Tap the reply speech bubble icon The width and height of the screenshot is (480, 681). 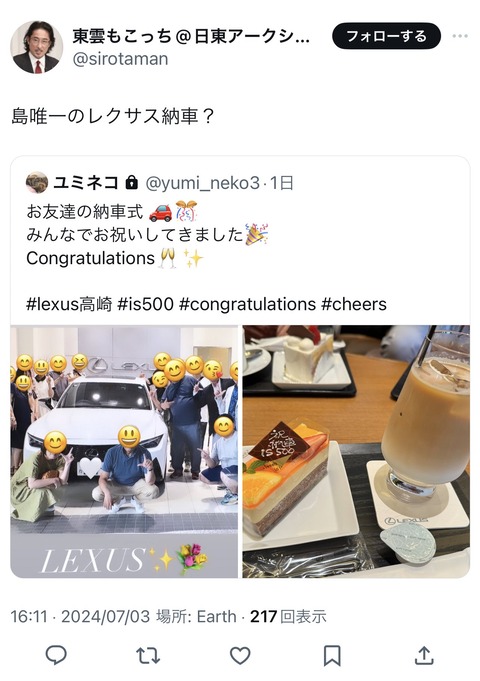pyautogui.click(x=56, y=655)
